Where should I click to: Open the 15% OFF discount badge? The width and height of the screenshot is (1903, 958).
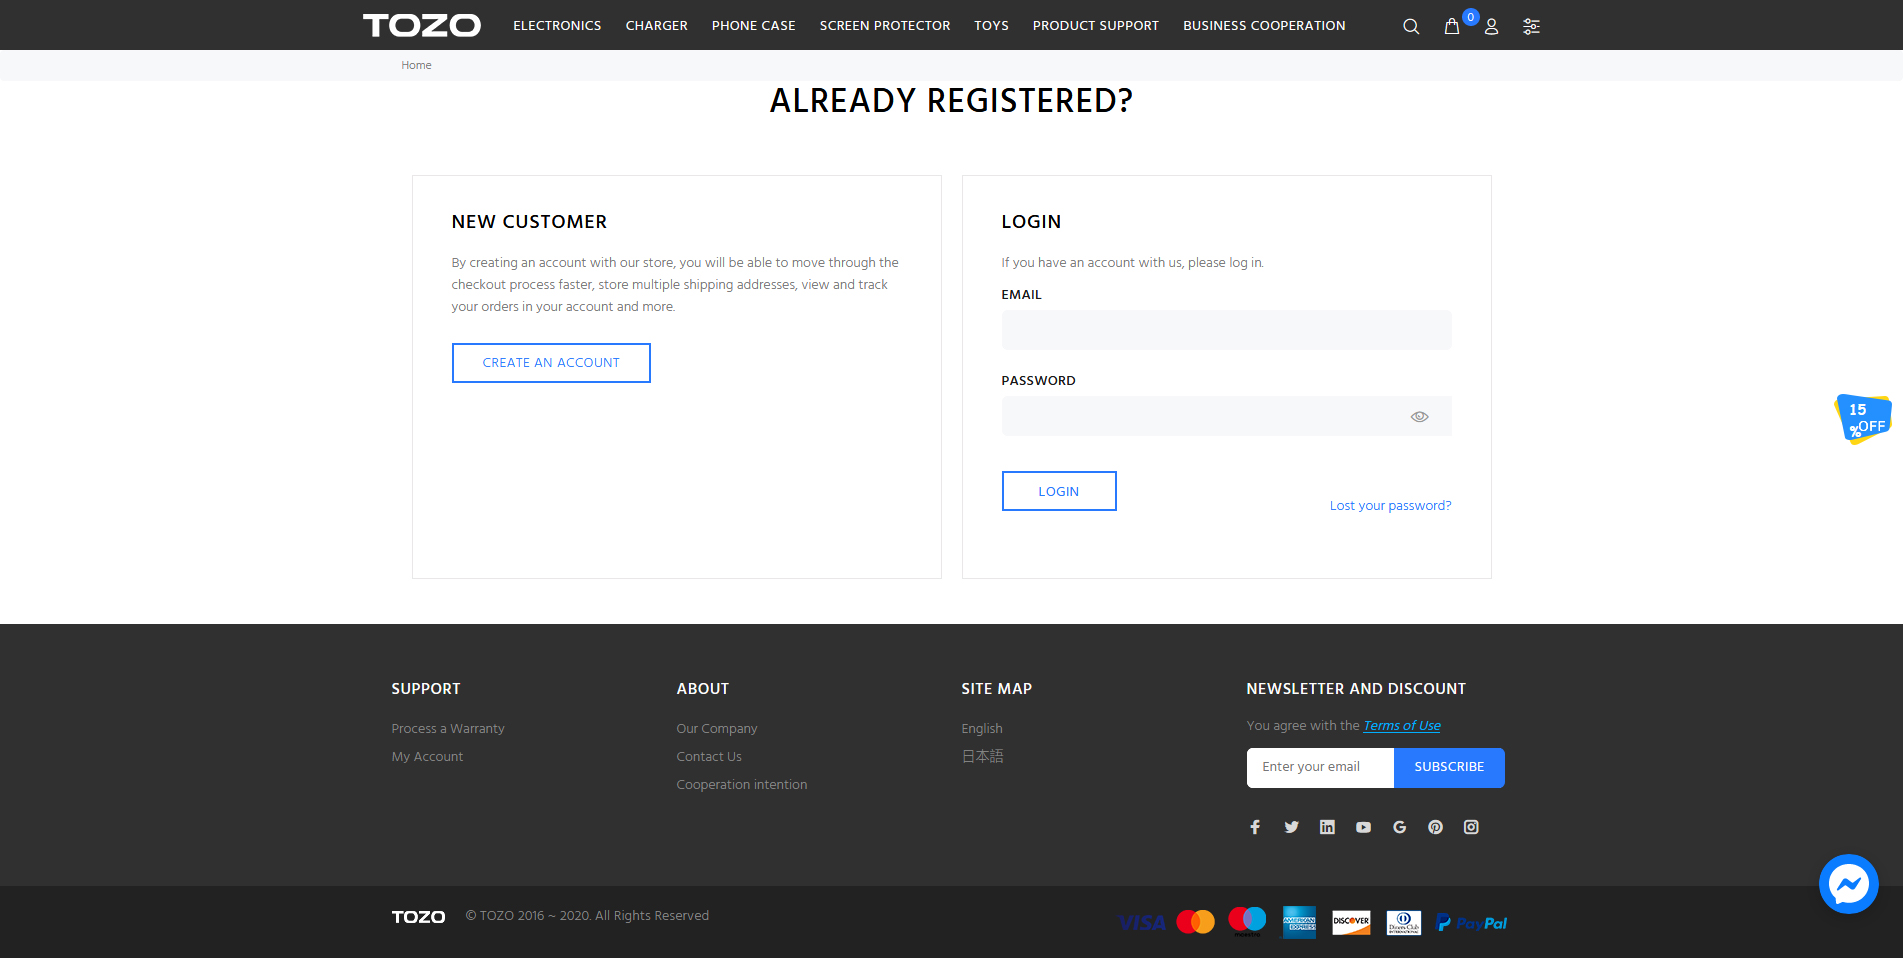[x=1863, y=418]
